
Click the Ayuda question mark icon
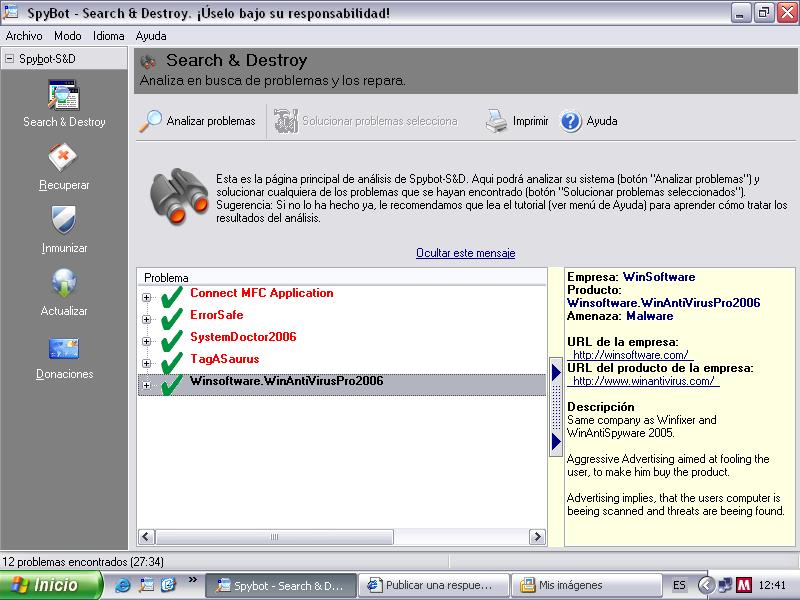pyautogui.click(x=571, y=121)
